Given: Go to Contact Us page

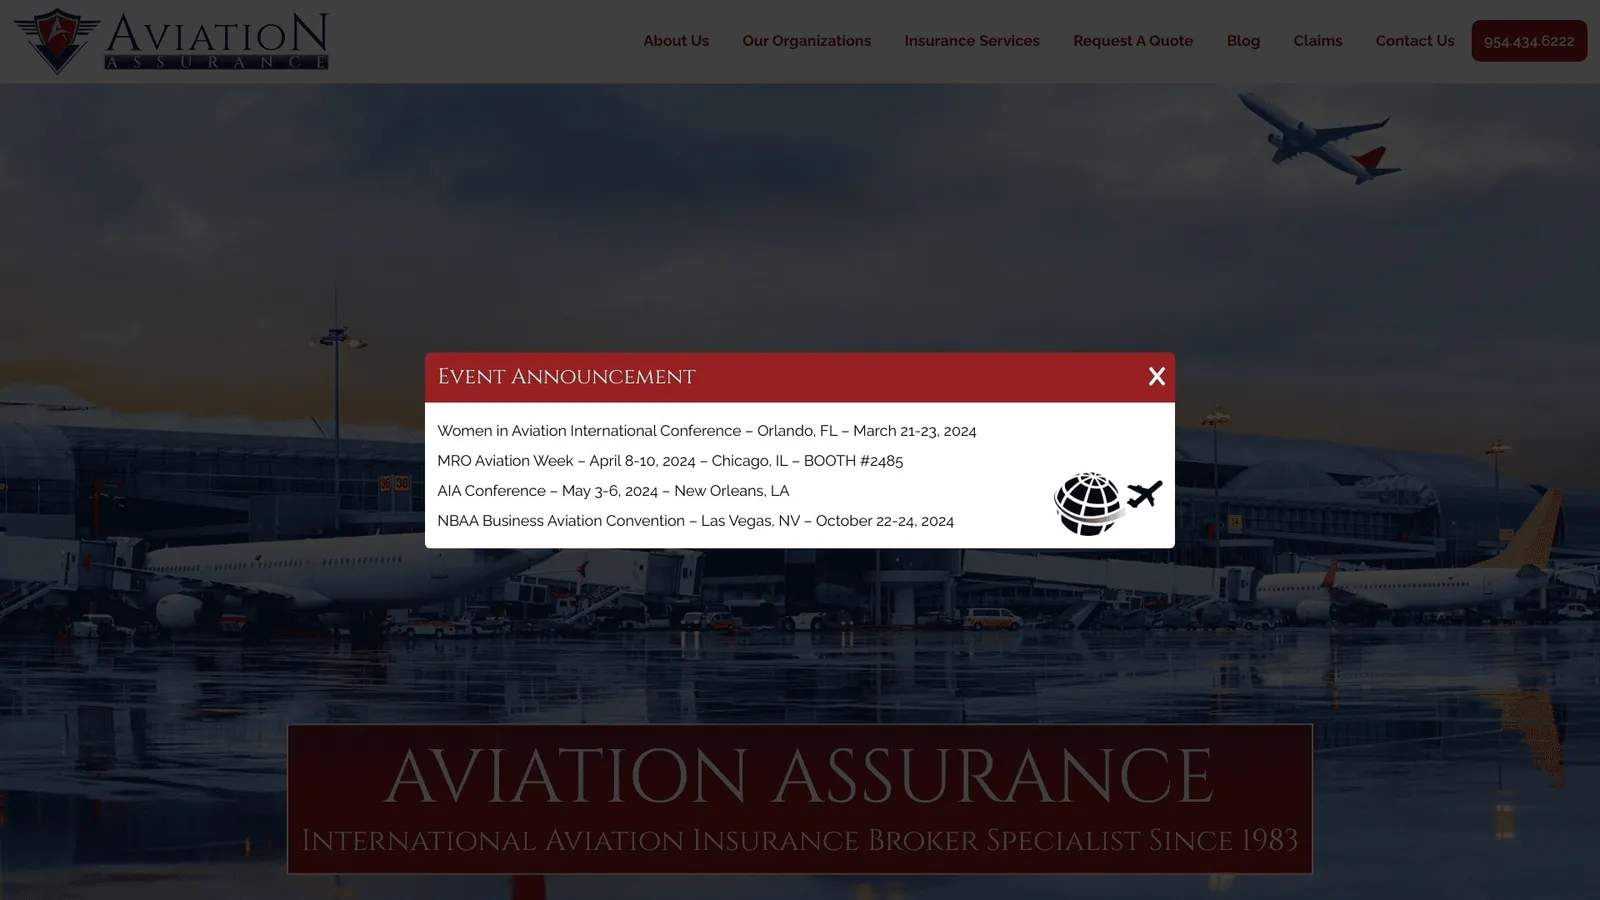Looking at the screenshot, I should (1415, 41).
